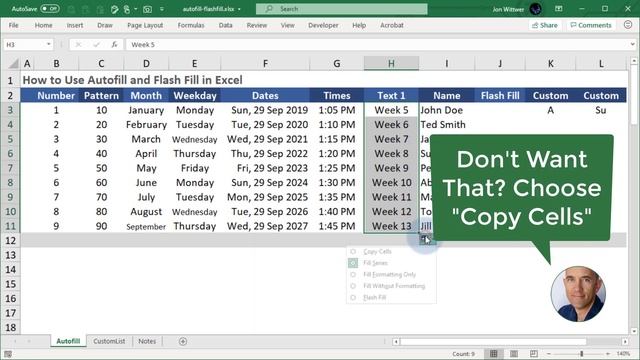This screenshot has width=640, height=360.
Task: Select column F header
Action: 265,63
